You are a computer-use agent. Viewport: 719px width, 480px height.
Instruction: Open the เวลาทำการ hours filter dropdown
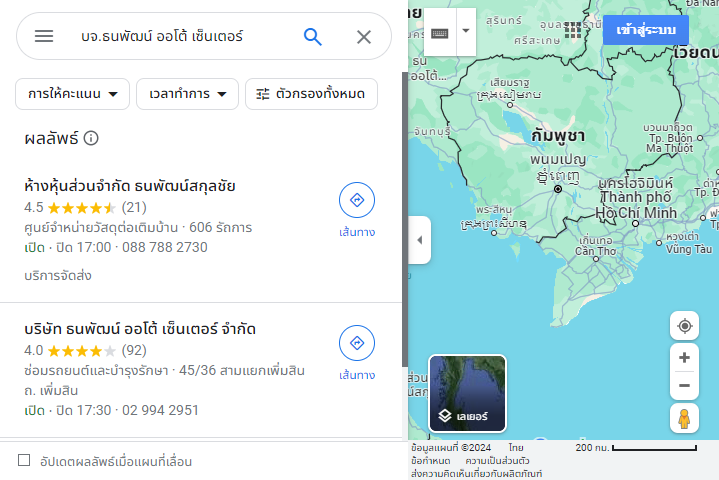(188, 94)
